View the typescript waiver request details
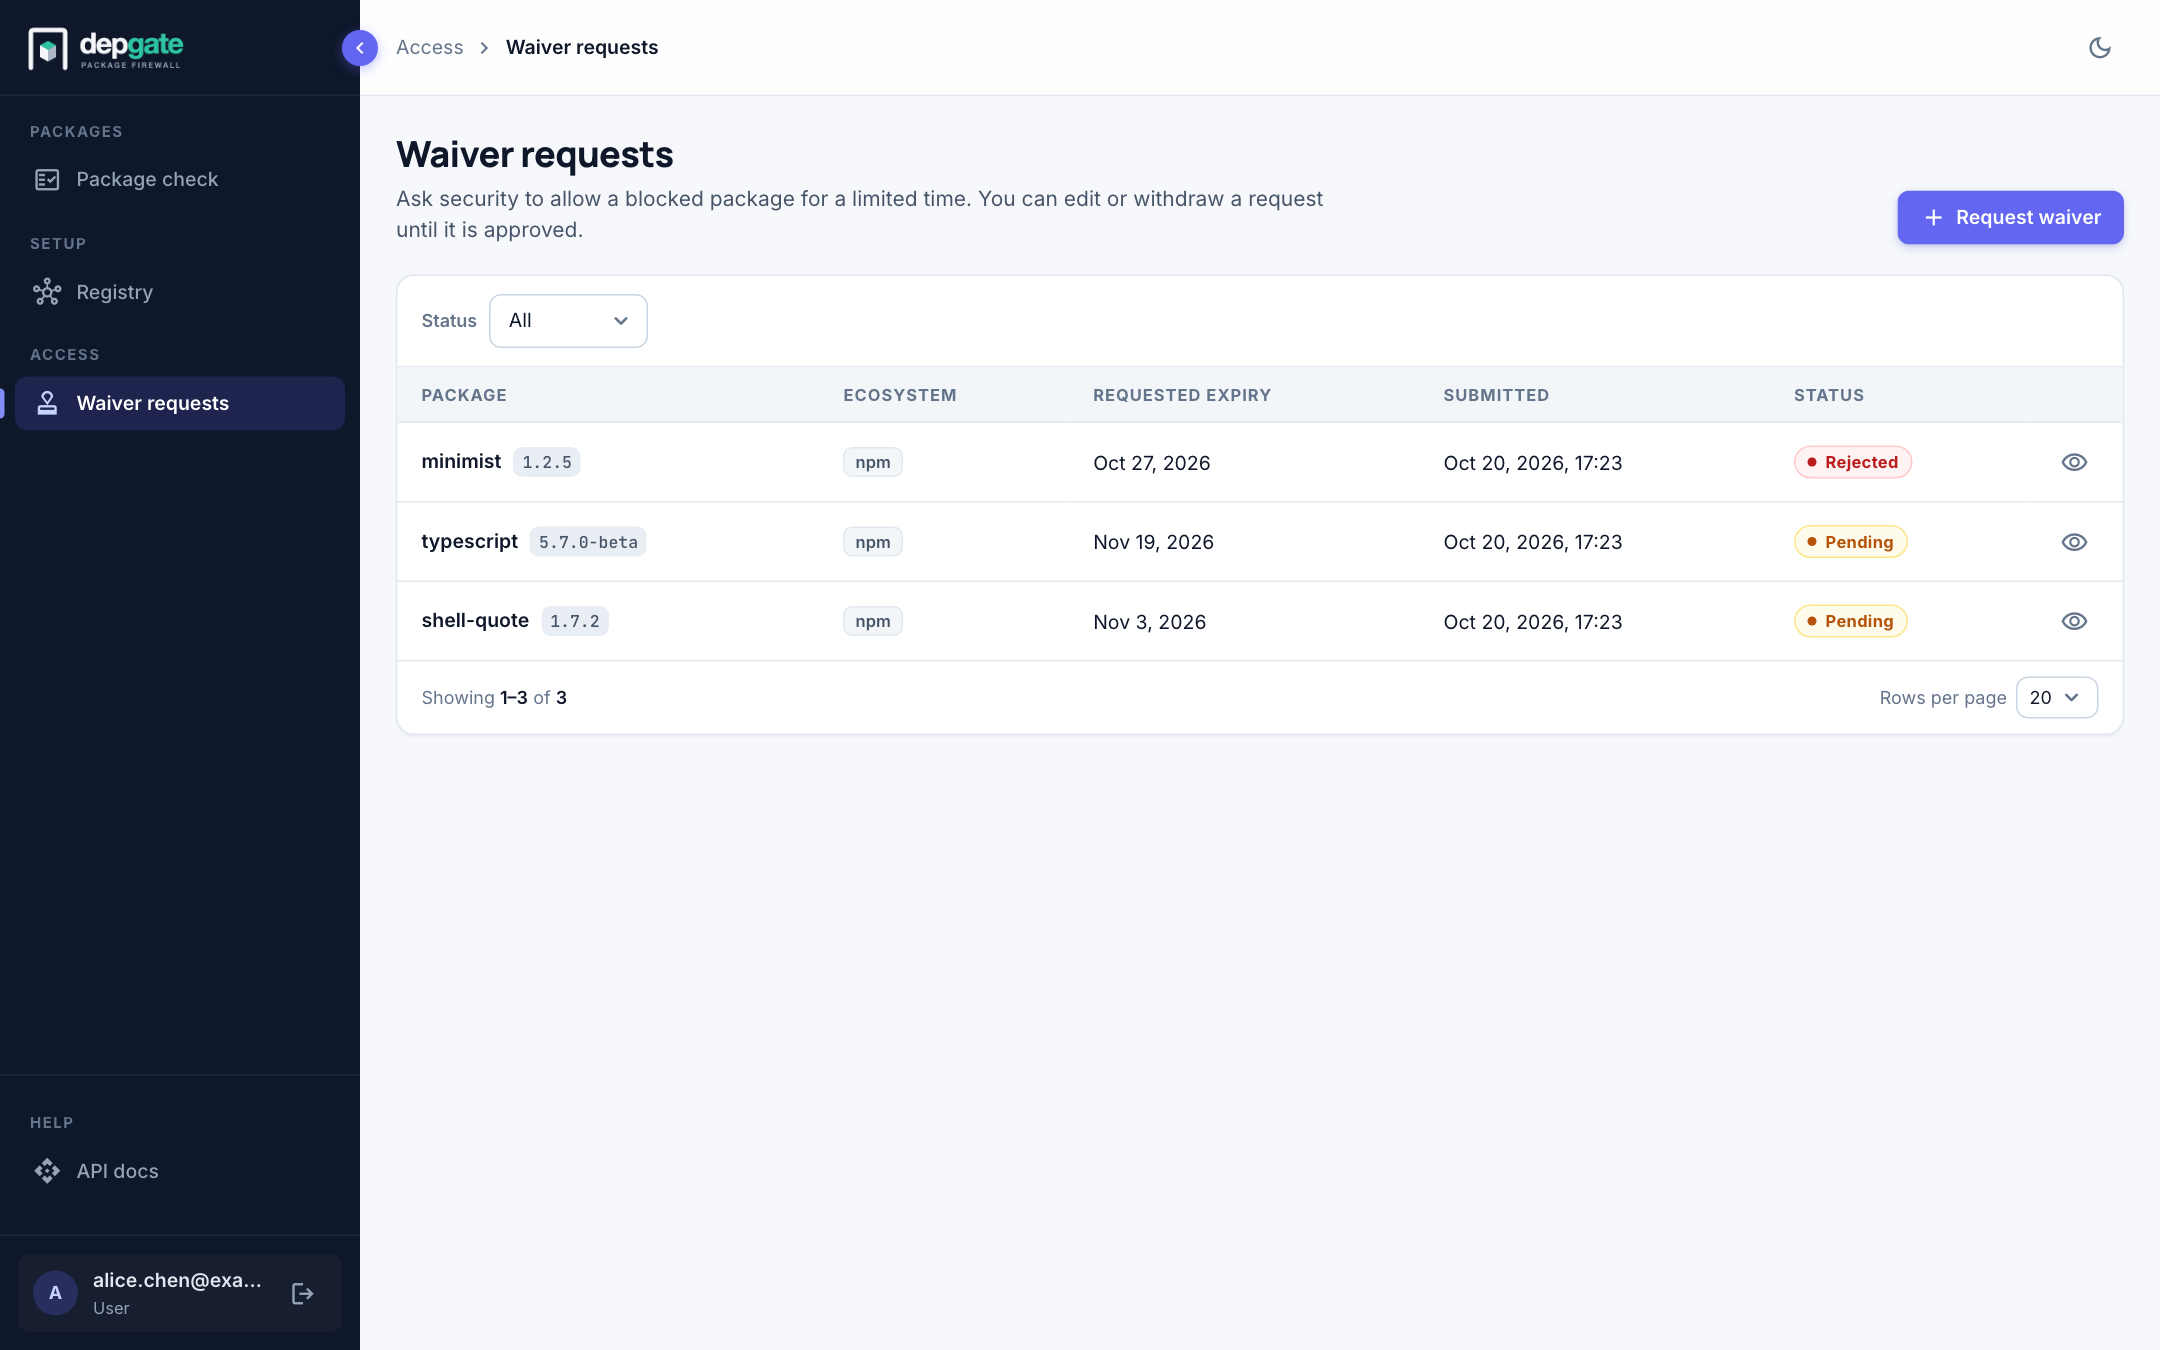 click(x=2074, y=542)
